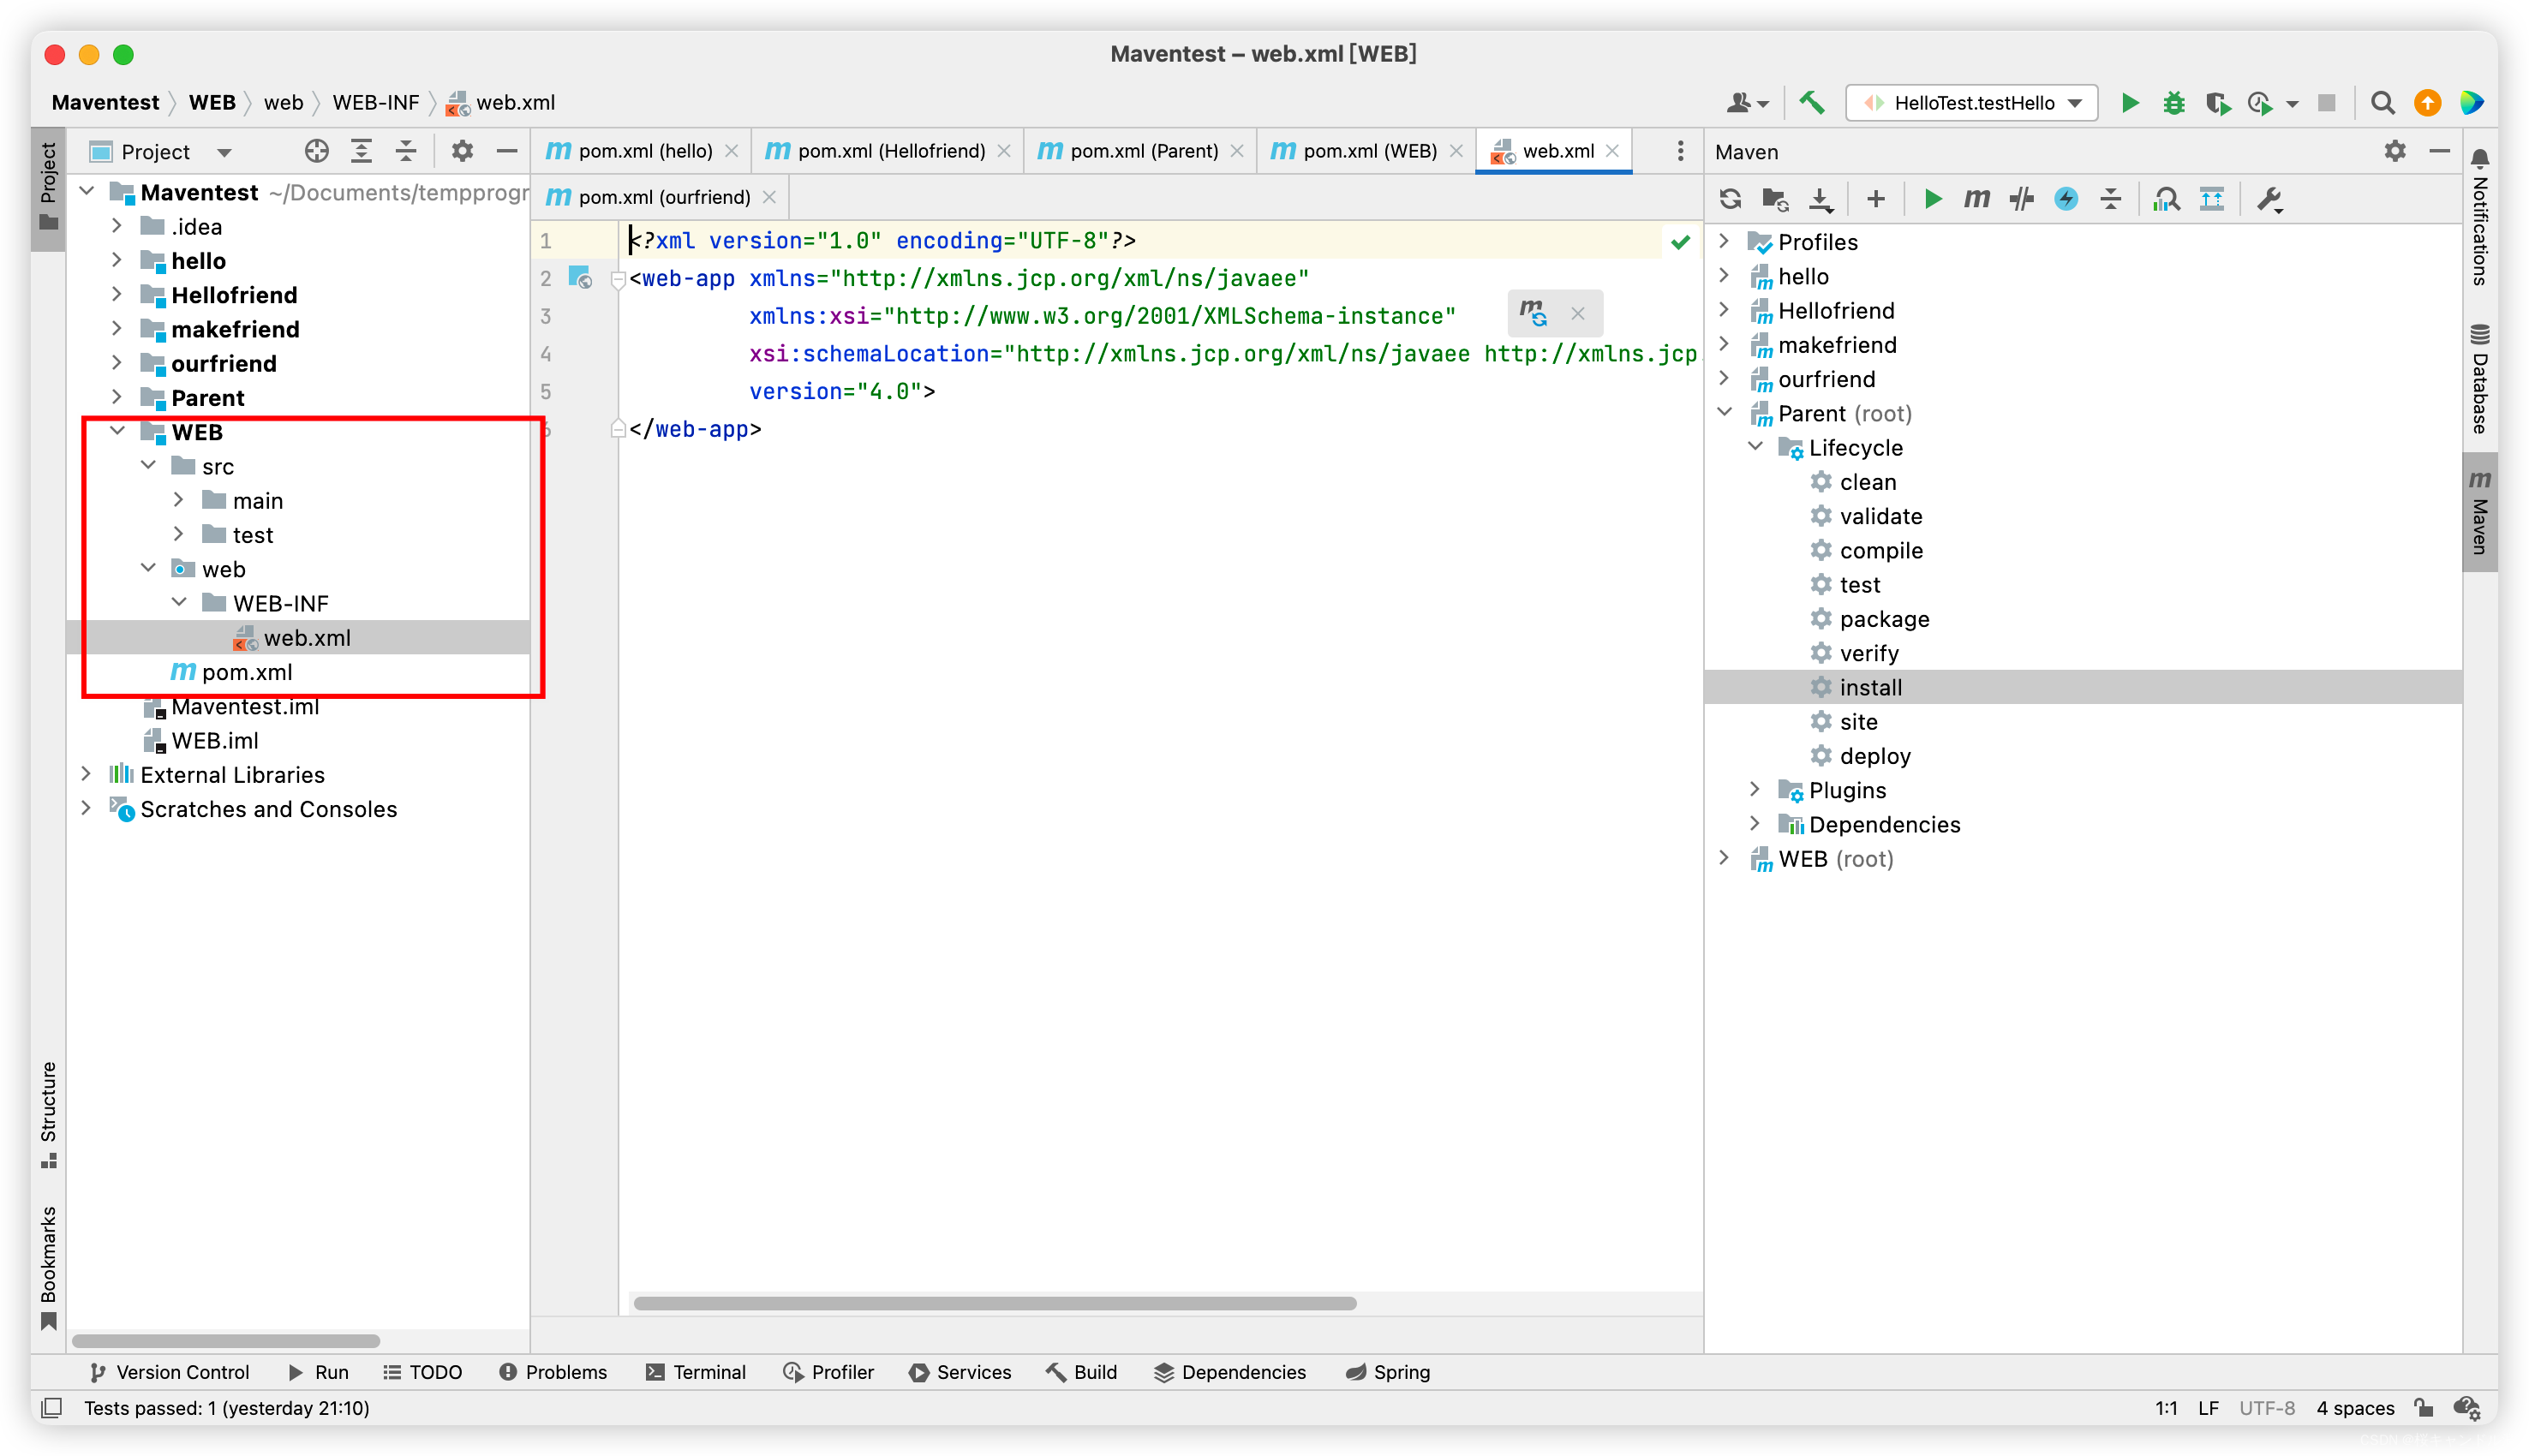Run selected Maven build in Maven panel

point(1933,199)
